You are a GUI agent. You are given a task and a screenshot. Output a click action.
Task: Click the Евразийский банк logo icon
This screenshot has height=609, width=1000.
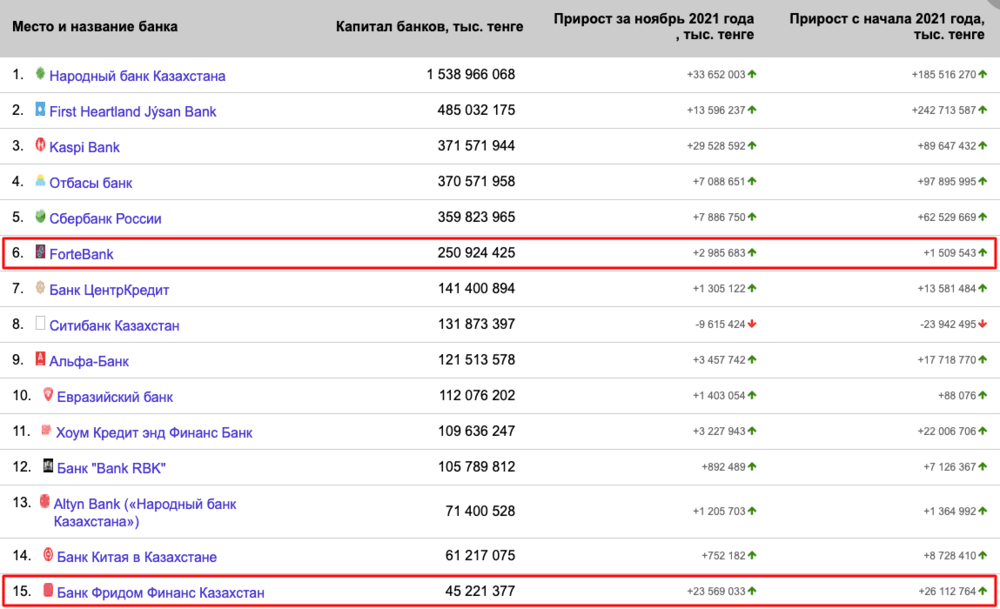(48, 395)
